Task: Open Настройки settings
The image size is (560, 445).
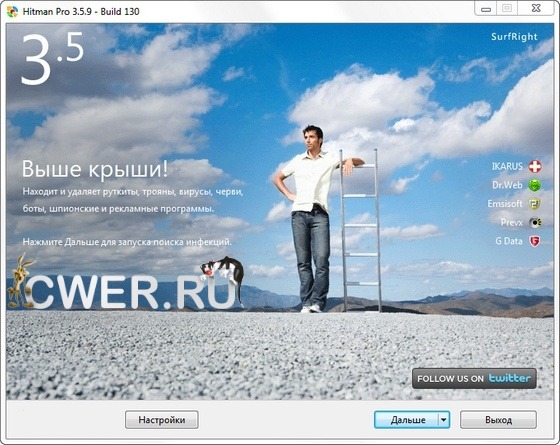Action: (162, 420)
